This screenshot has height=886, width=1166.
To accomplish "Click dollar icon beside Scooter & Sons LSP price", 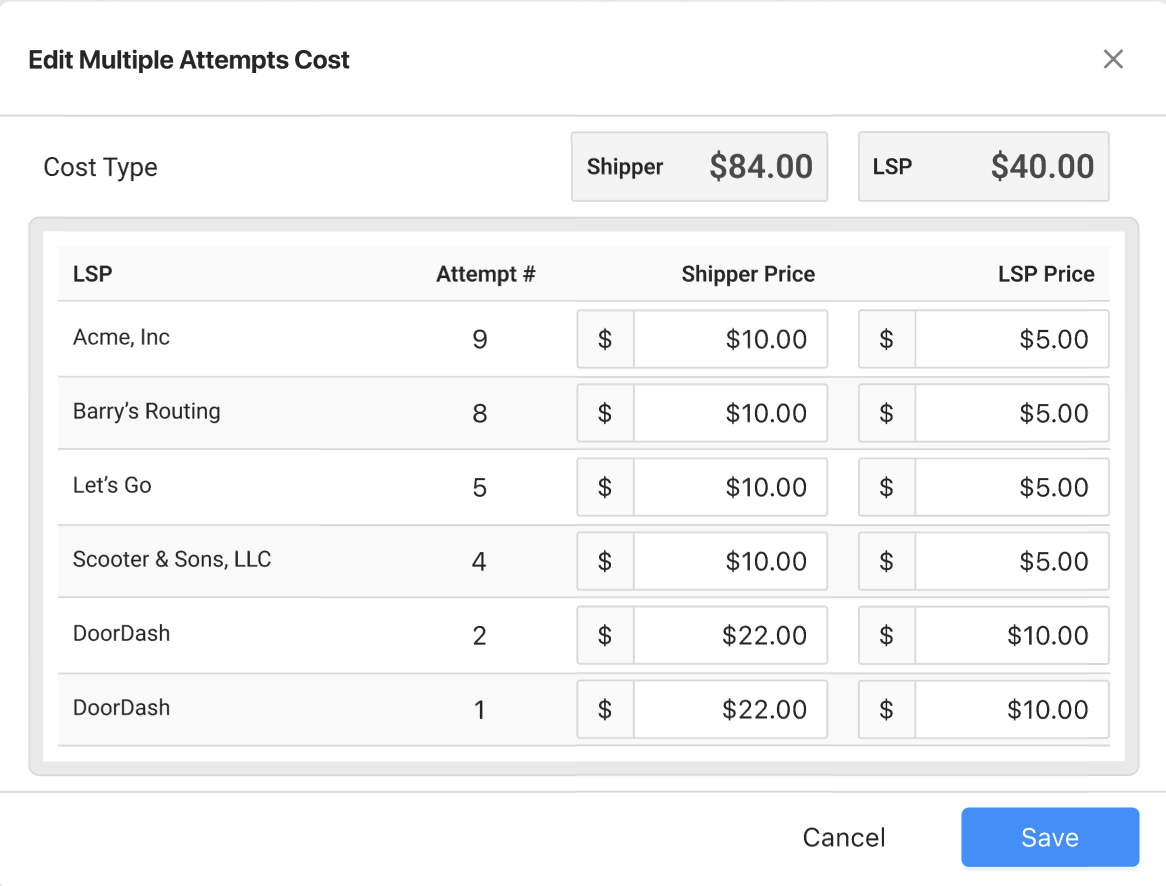I will (886, 561).
